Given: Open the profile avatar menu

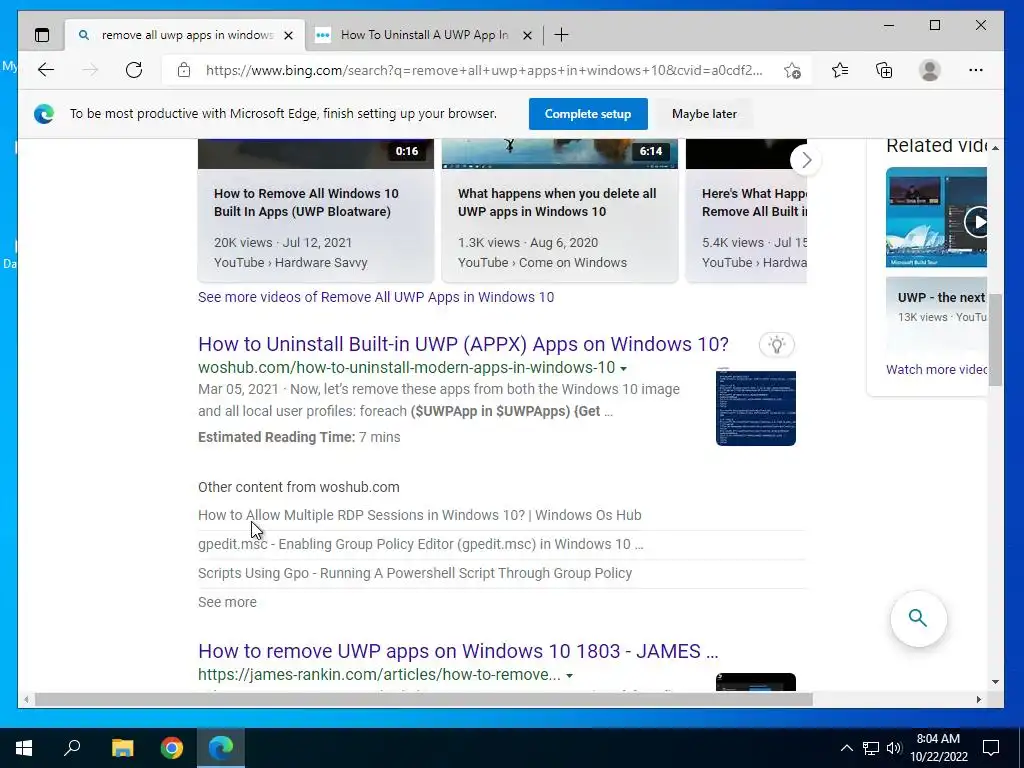Looking at the screenshot, I should tap(929, 70).
